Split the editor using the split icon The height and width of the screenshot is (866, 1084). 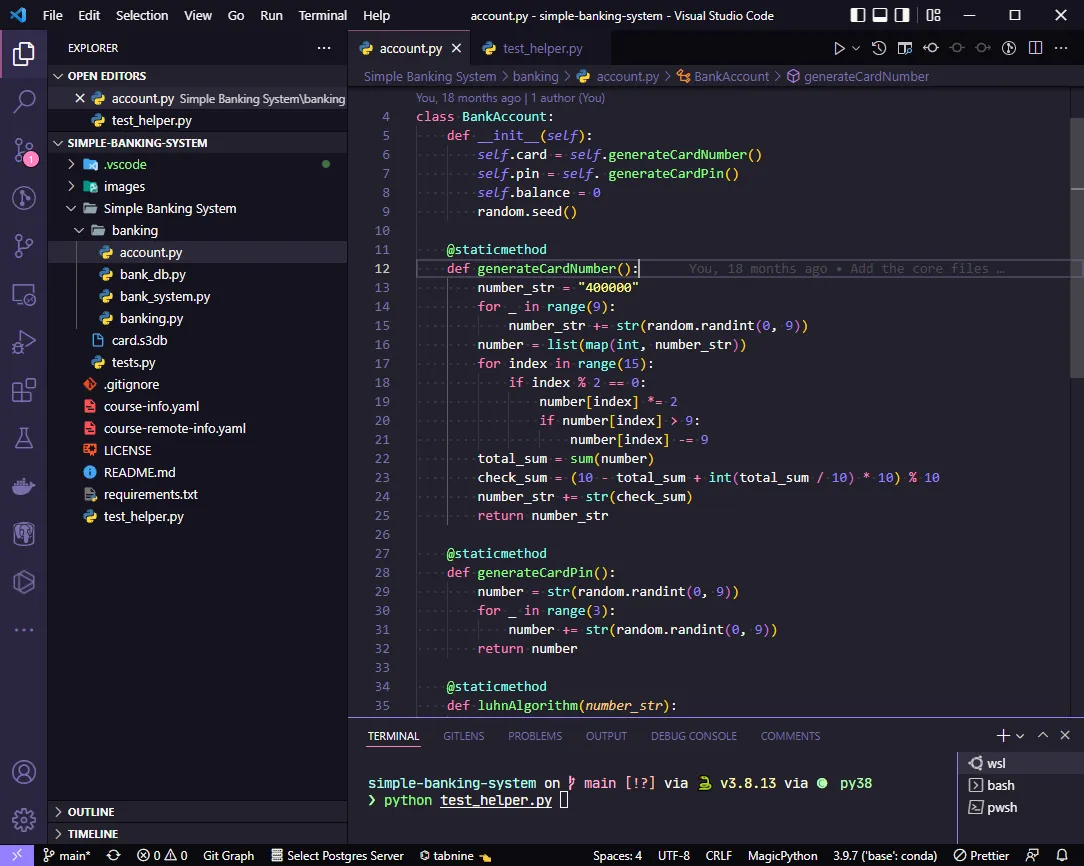[x=1034, y=47]
